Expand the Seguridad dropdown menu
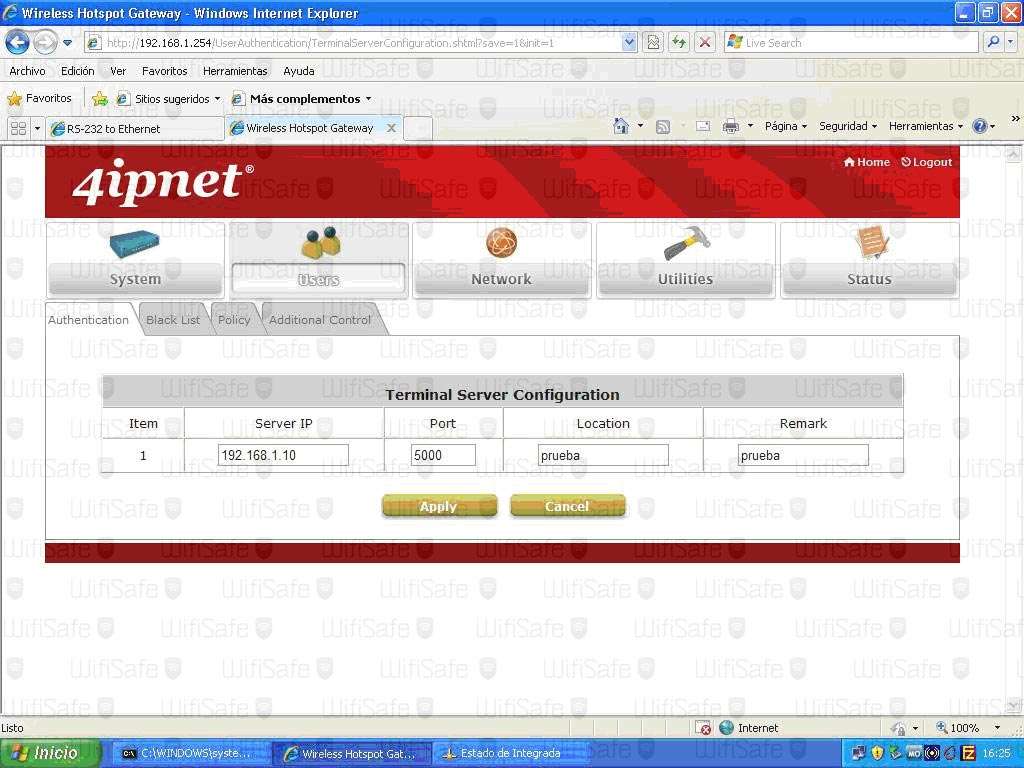Image resolution: width=1024 pixels, height=768 pixels. coord(847,127)
